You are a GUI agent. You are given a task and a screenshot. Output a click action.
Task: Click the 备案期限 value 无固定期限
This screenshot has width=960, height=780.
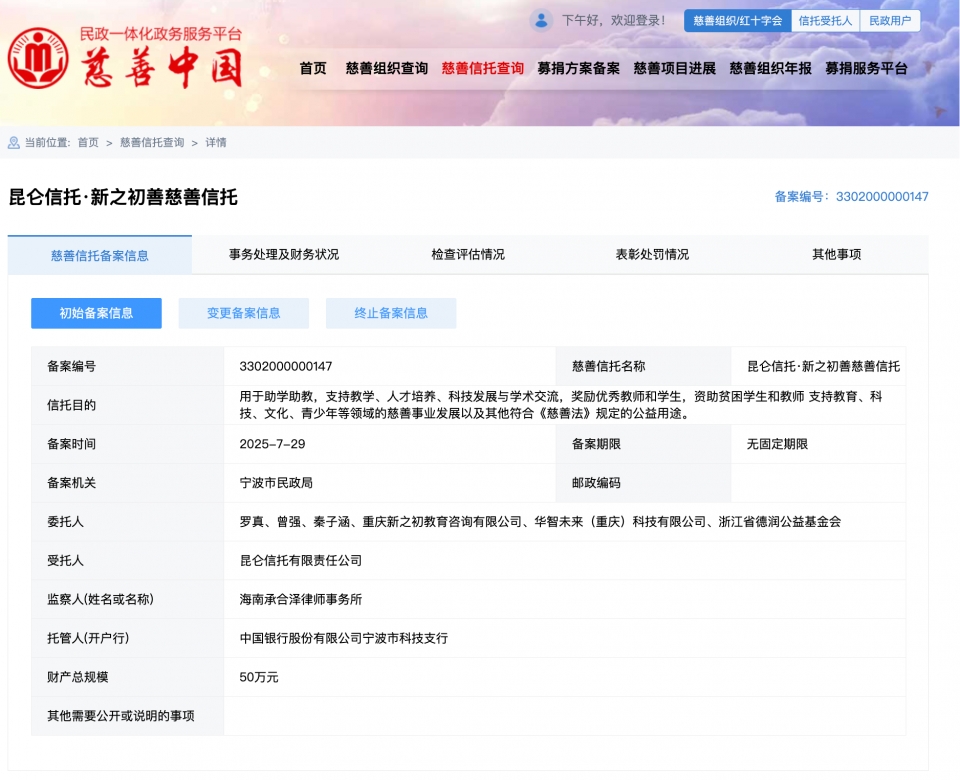777,444
